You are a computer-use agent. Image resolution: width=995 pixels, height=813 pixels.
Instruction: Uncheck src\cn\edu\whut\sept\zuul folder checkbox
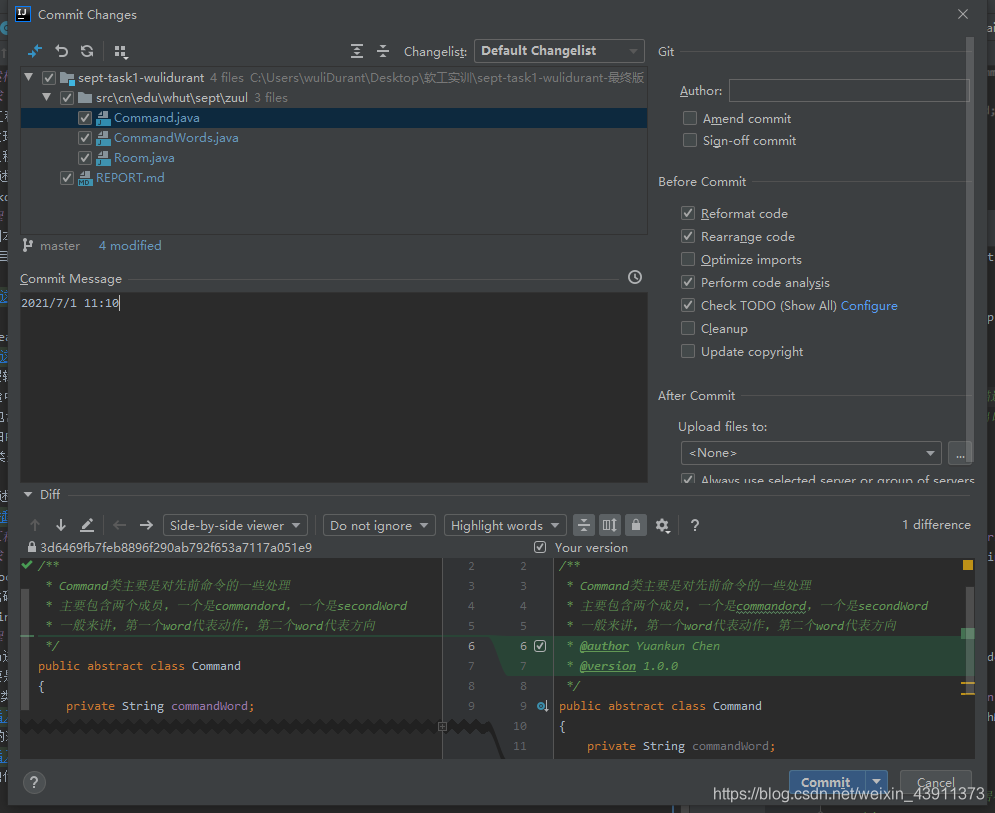click(67, 98)
